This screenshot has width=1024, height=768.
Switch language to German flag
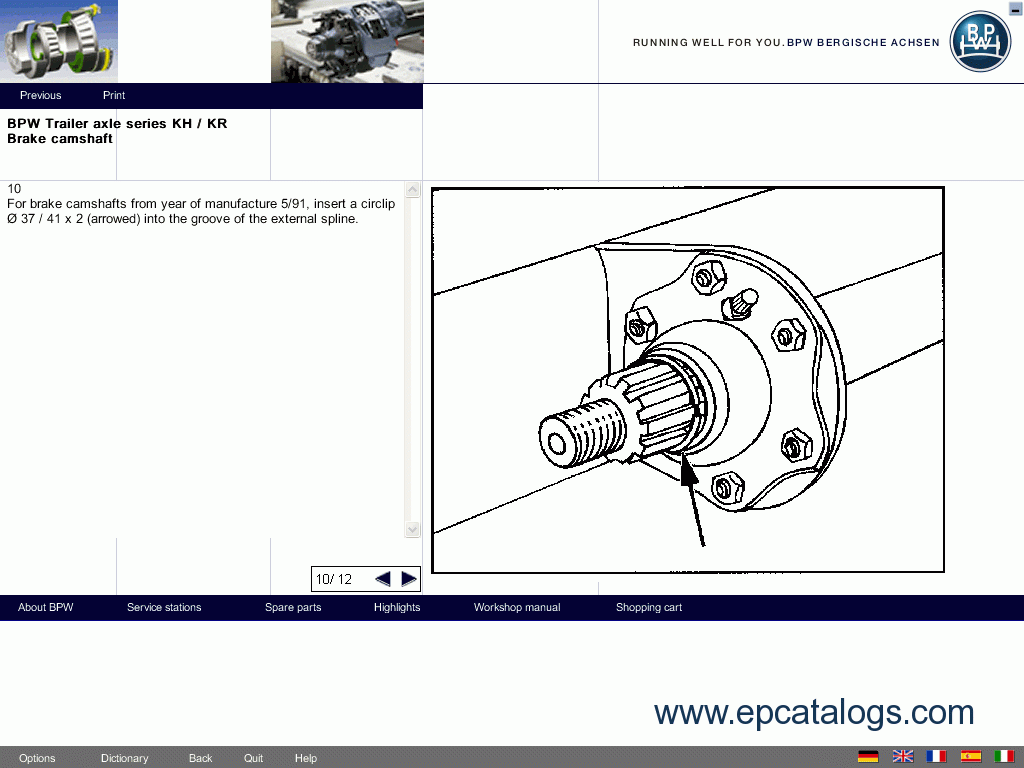868,757
